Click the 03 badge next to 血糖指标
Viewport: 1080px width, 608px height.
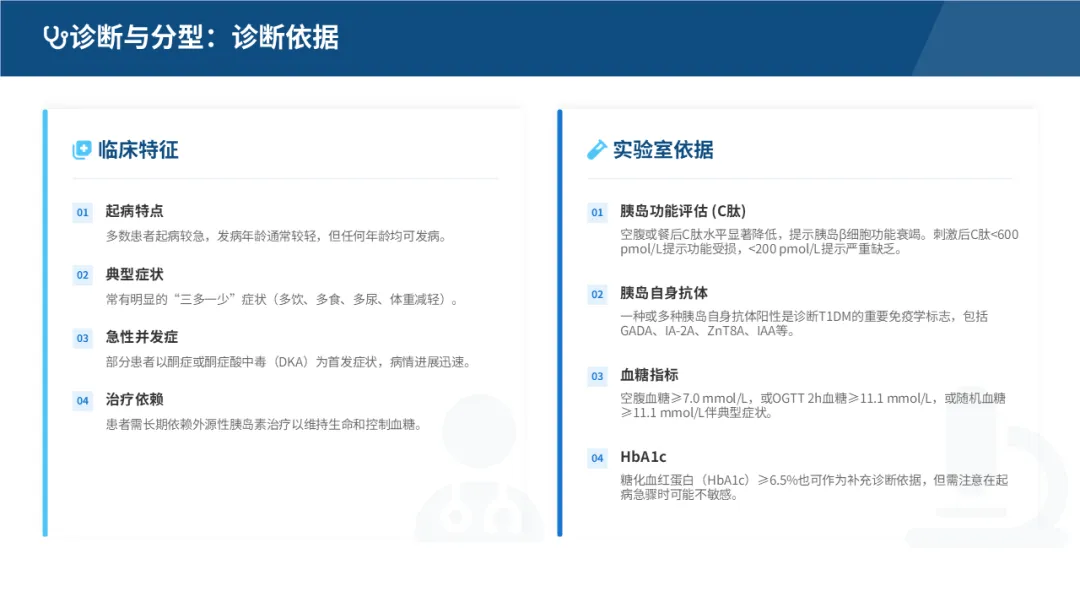[x=597, y=376]
